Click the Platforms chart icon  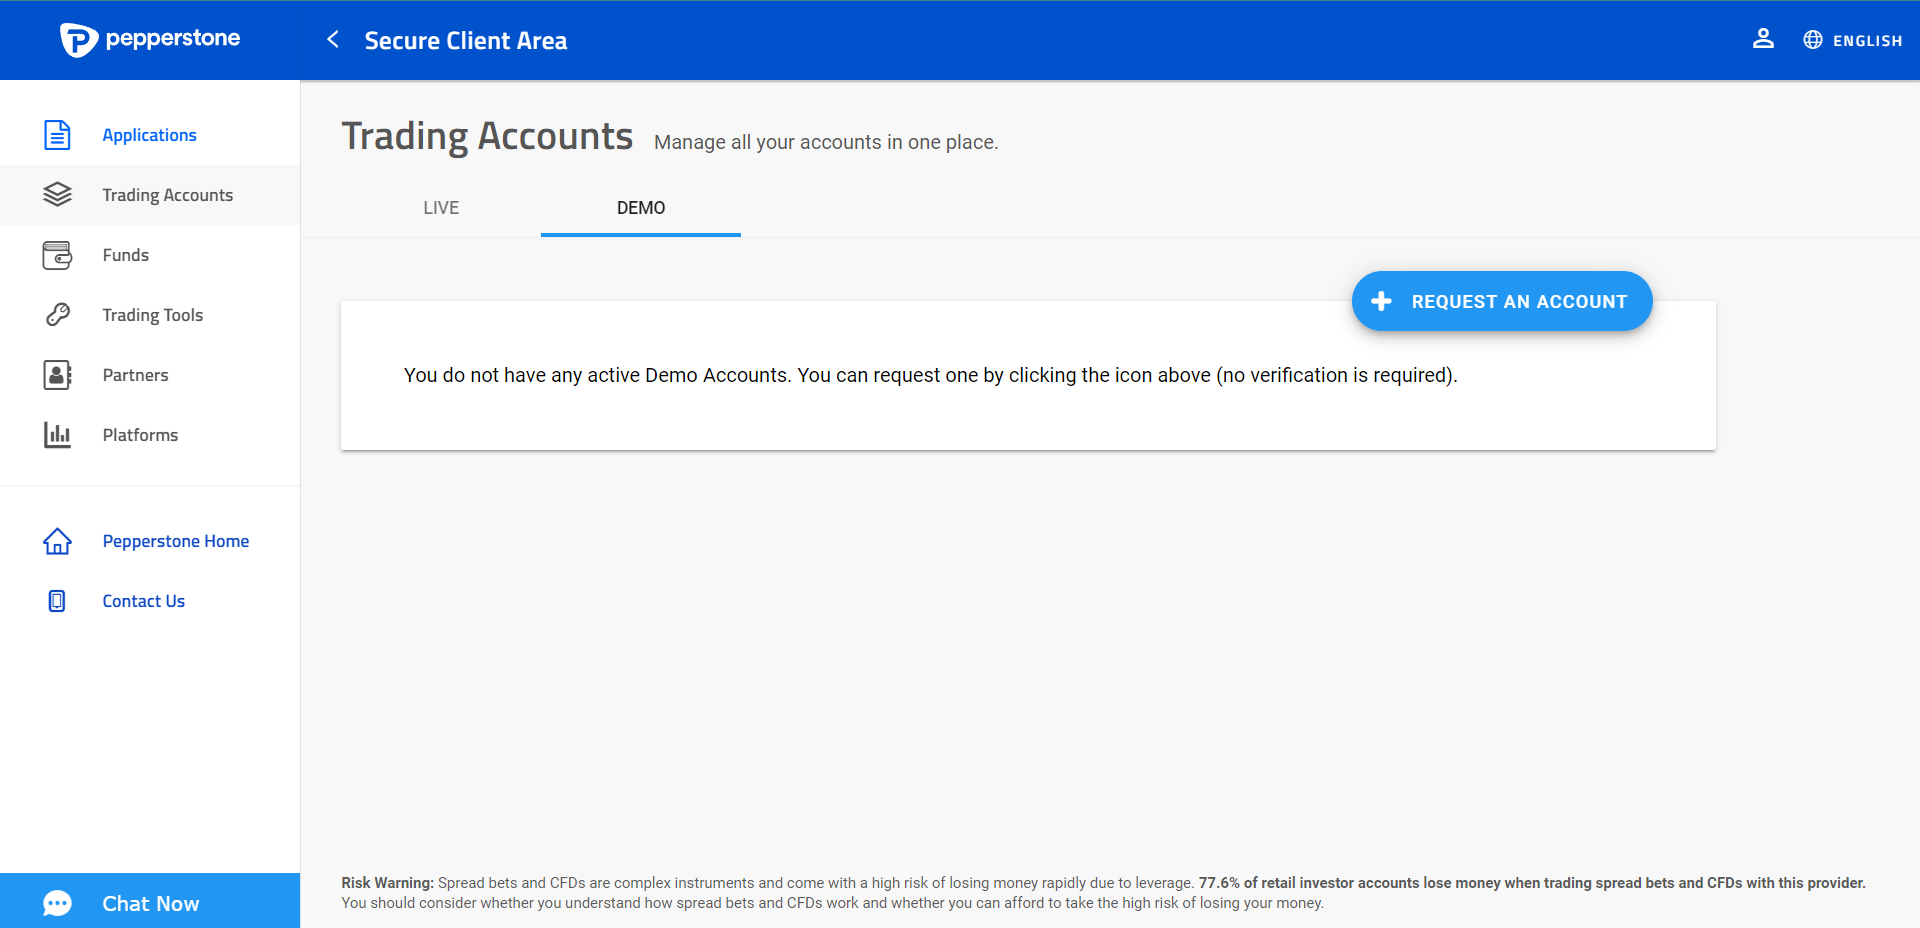coord(57,435)
